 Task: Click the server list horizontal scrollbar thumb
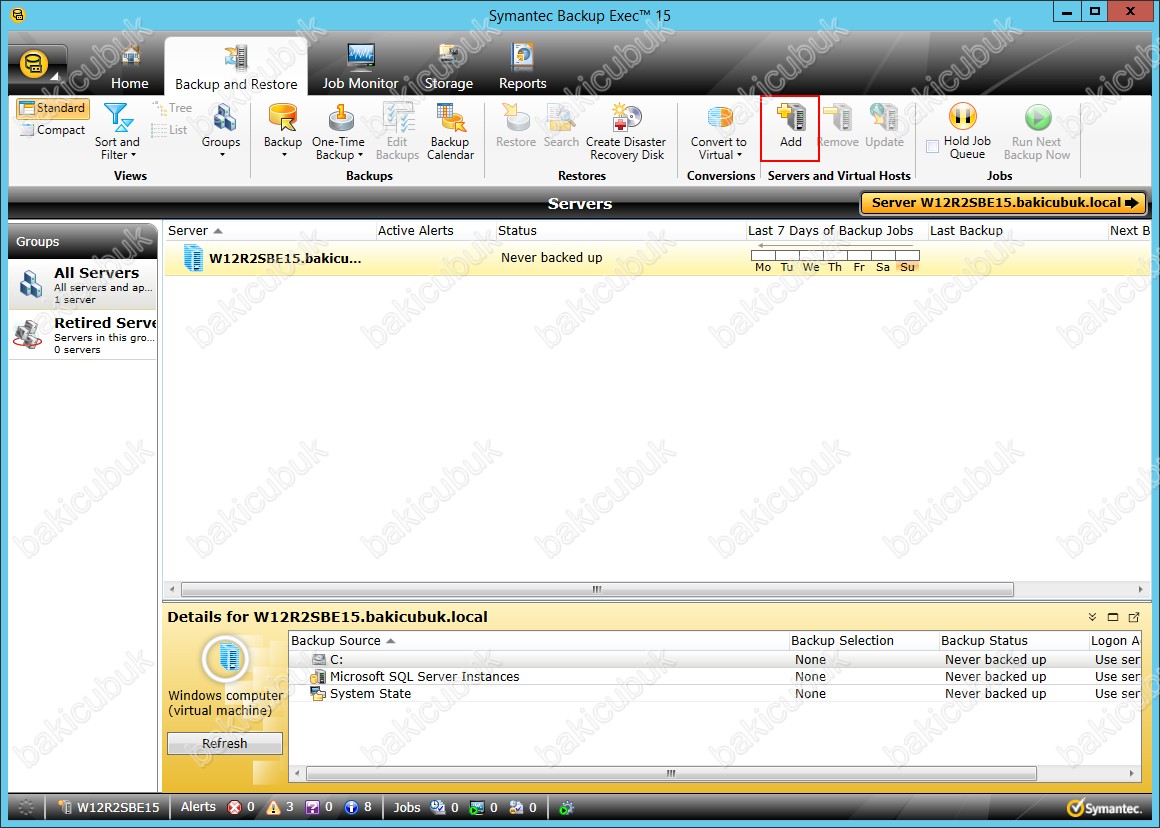597,590
